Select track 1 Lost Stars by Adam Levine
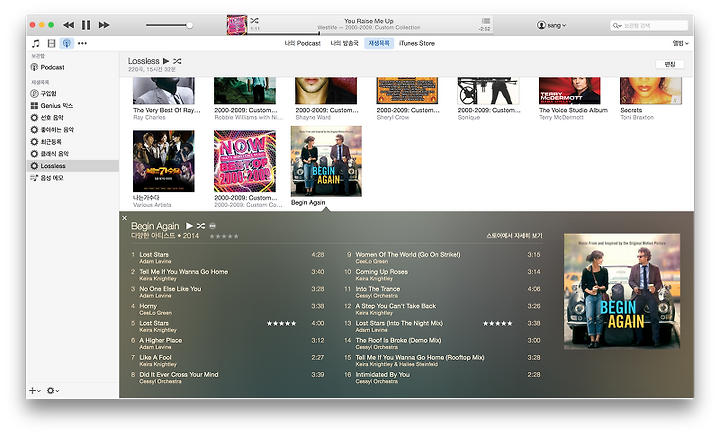 click(228, 257)
